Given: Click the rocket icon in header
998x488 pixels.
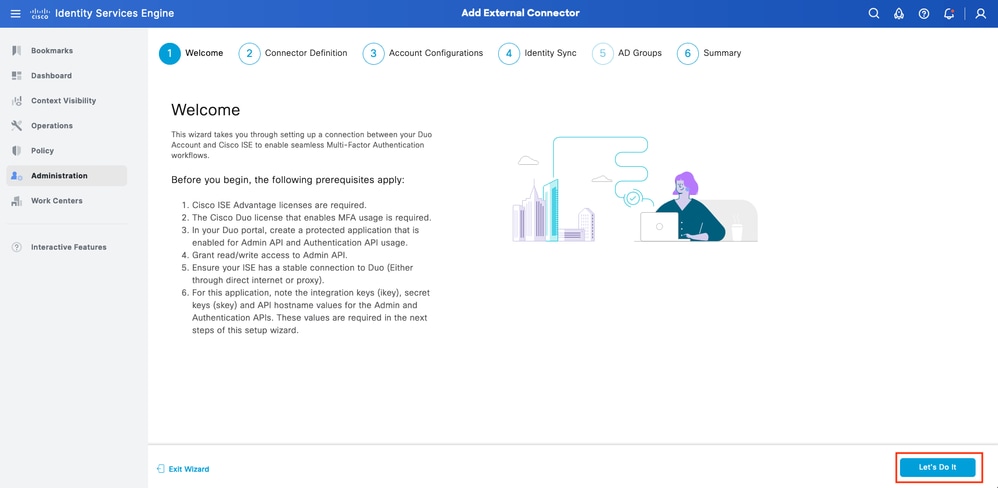Looking at the screenshot, I should tap(899, 13).
